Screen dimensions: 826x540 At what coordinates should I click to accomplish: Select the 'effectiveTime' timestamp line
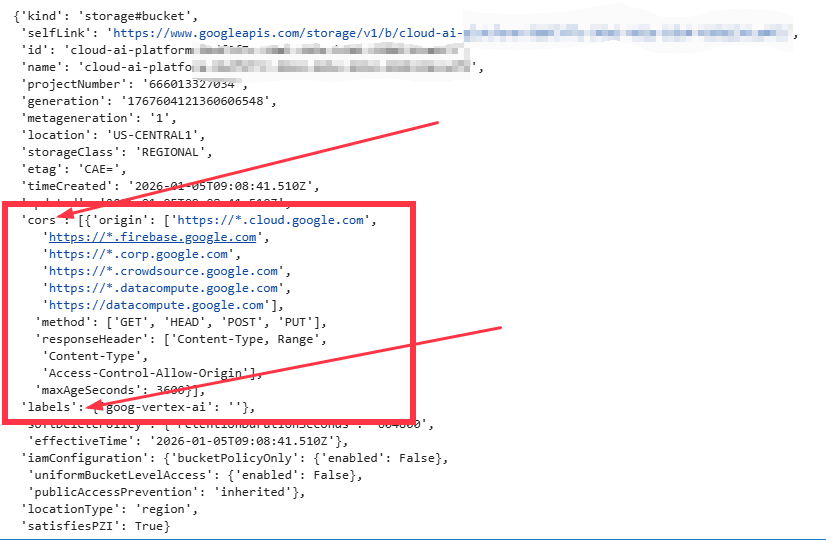point(188,441)
